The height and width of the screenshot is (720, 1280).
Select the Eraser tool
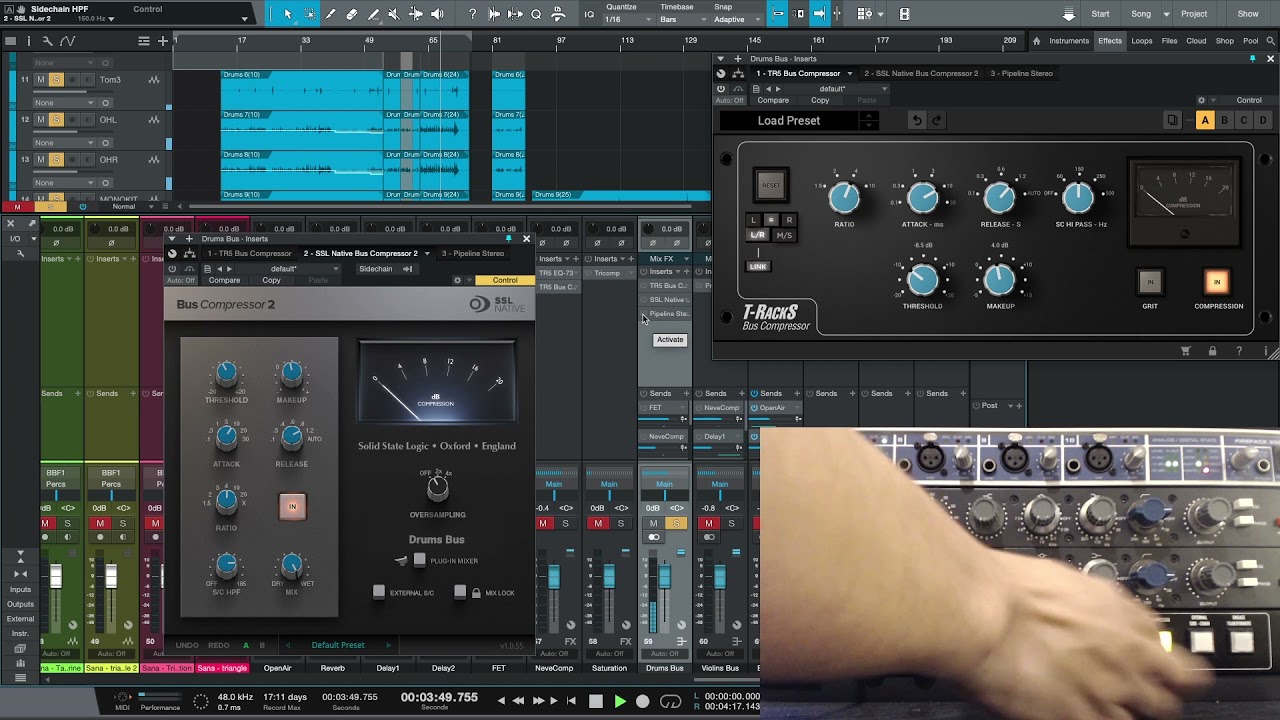pyautogui.click(x=352, y=14)
